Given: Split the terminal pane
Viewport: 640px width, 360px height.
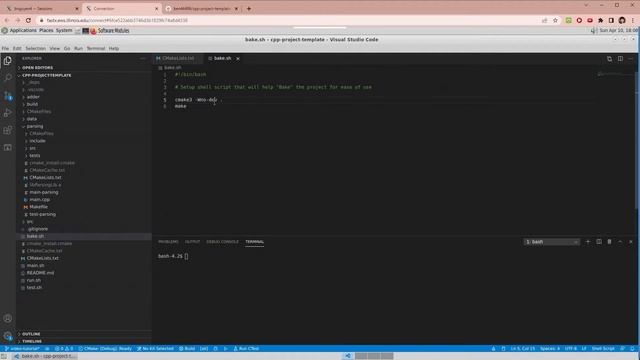Looking at the screenshot, I should click(599, 242).
